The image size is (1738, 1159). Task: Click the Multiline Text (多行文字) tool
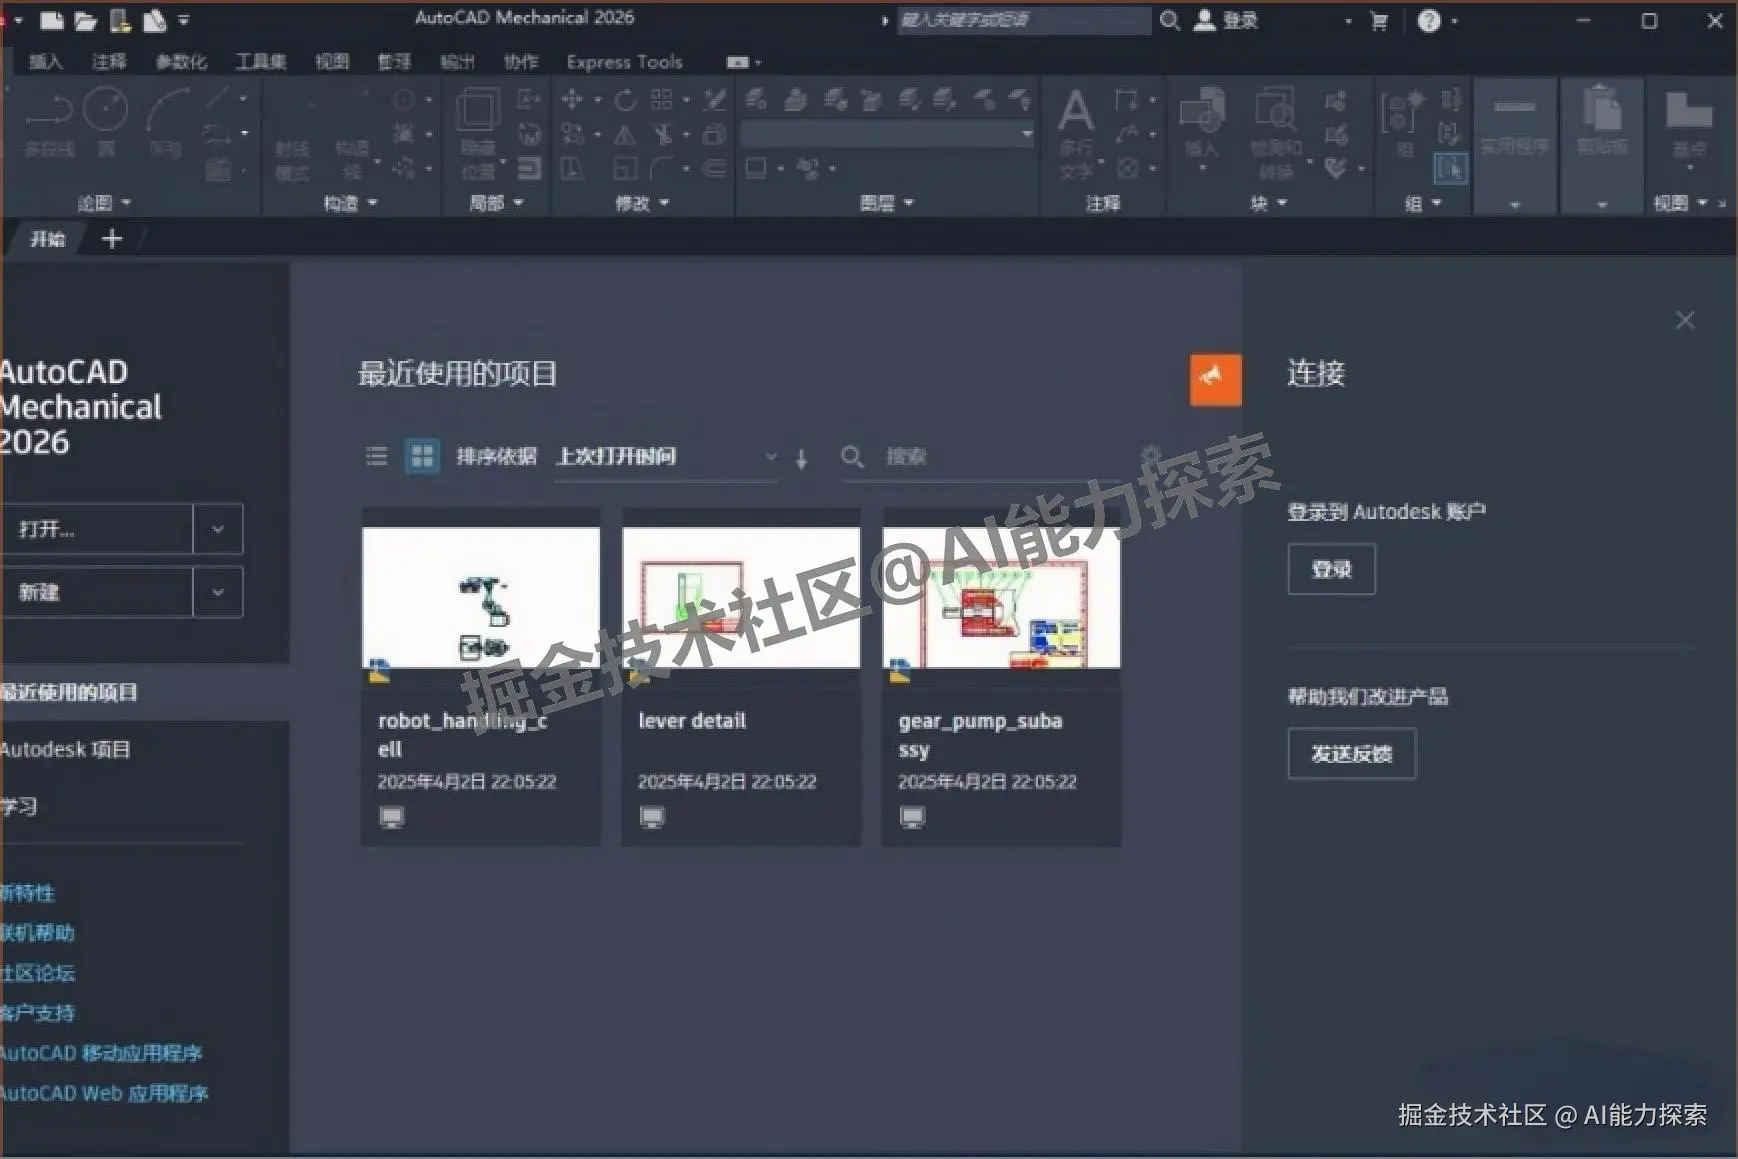click(x=1076, y=133)
